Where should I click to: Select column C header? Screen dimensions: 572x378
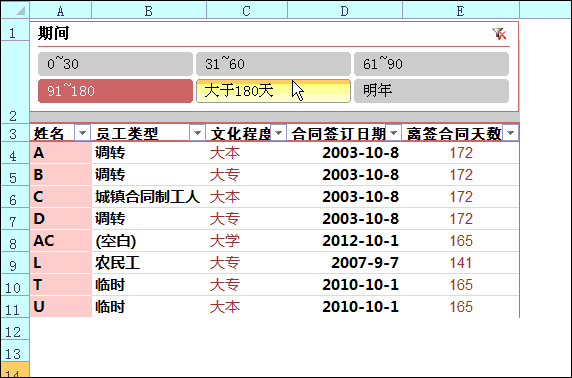[247, 11]
